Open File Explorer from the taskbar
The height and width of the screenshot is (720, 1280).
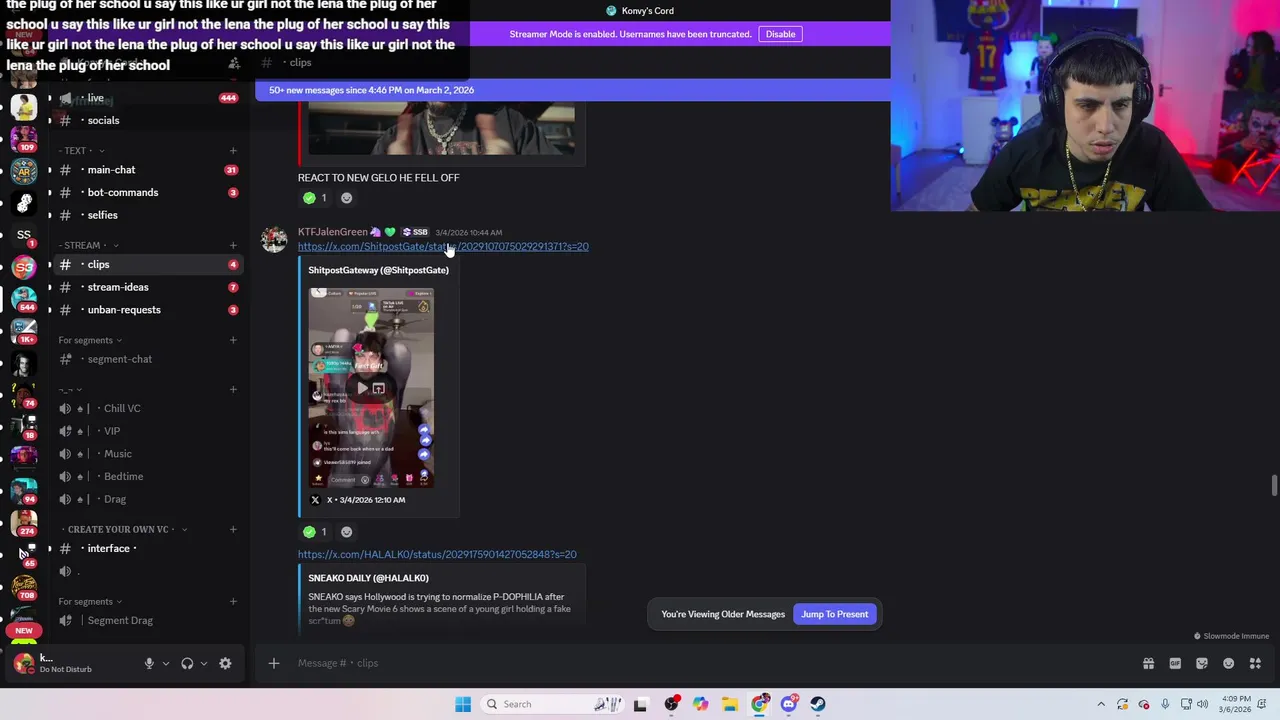coord(730,704)
